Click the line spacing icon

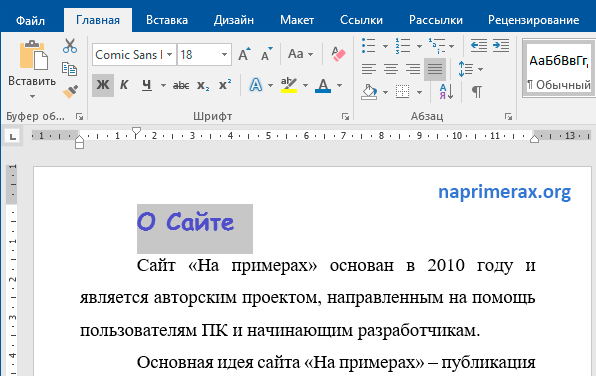coord(466,69)
